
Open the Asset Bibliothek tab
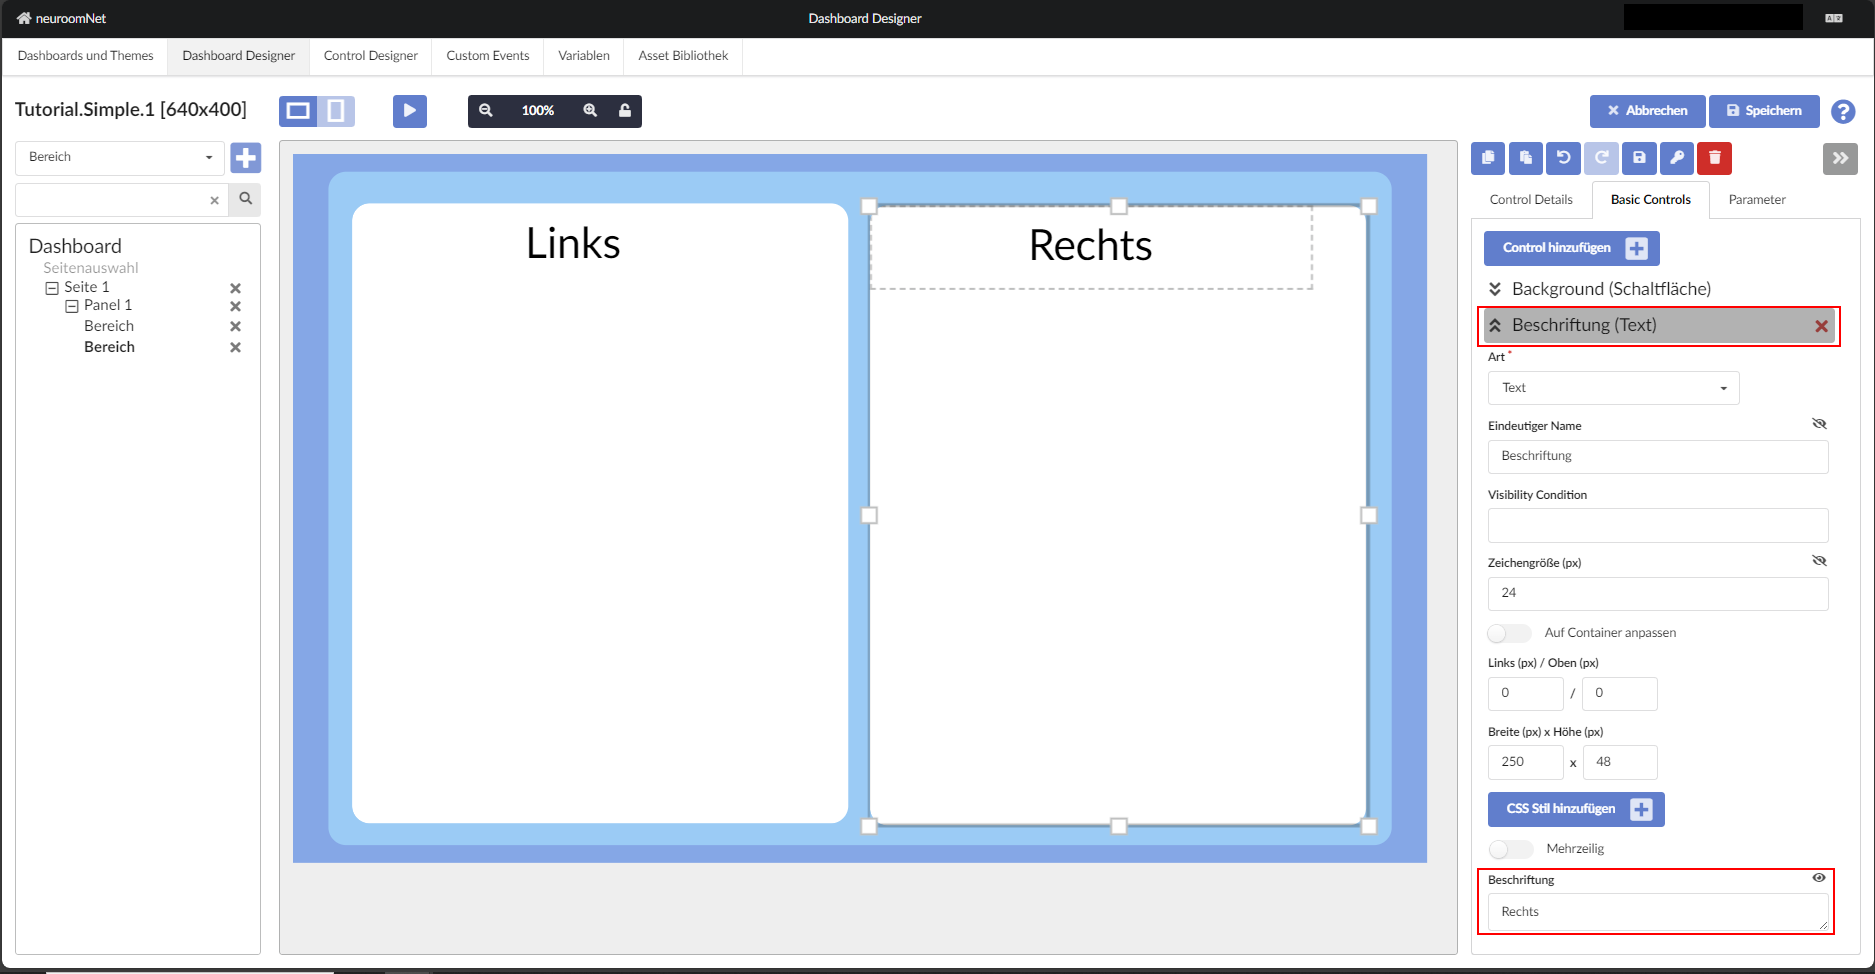683,56
